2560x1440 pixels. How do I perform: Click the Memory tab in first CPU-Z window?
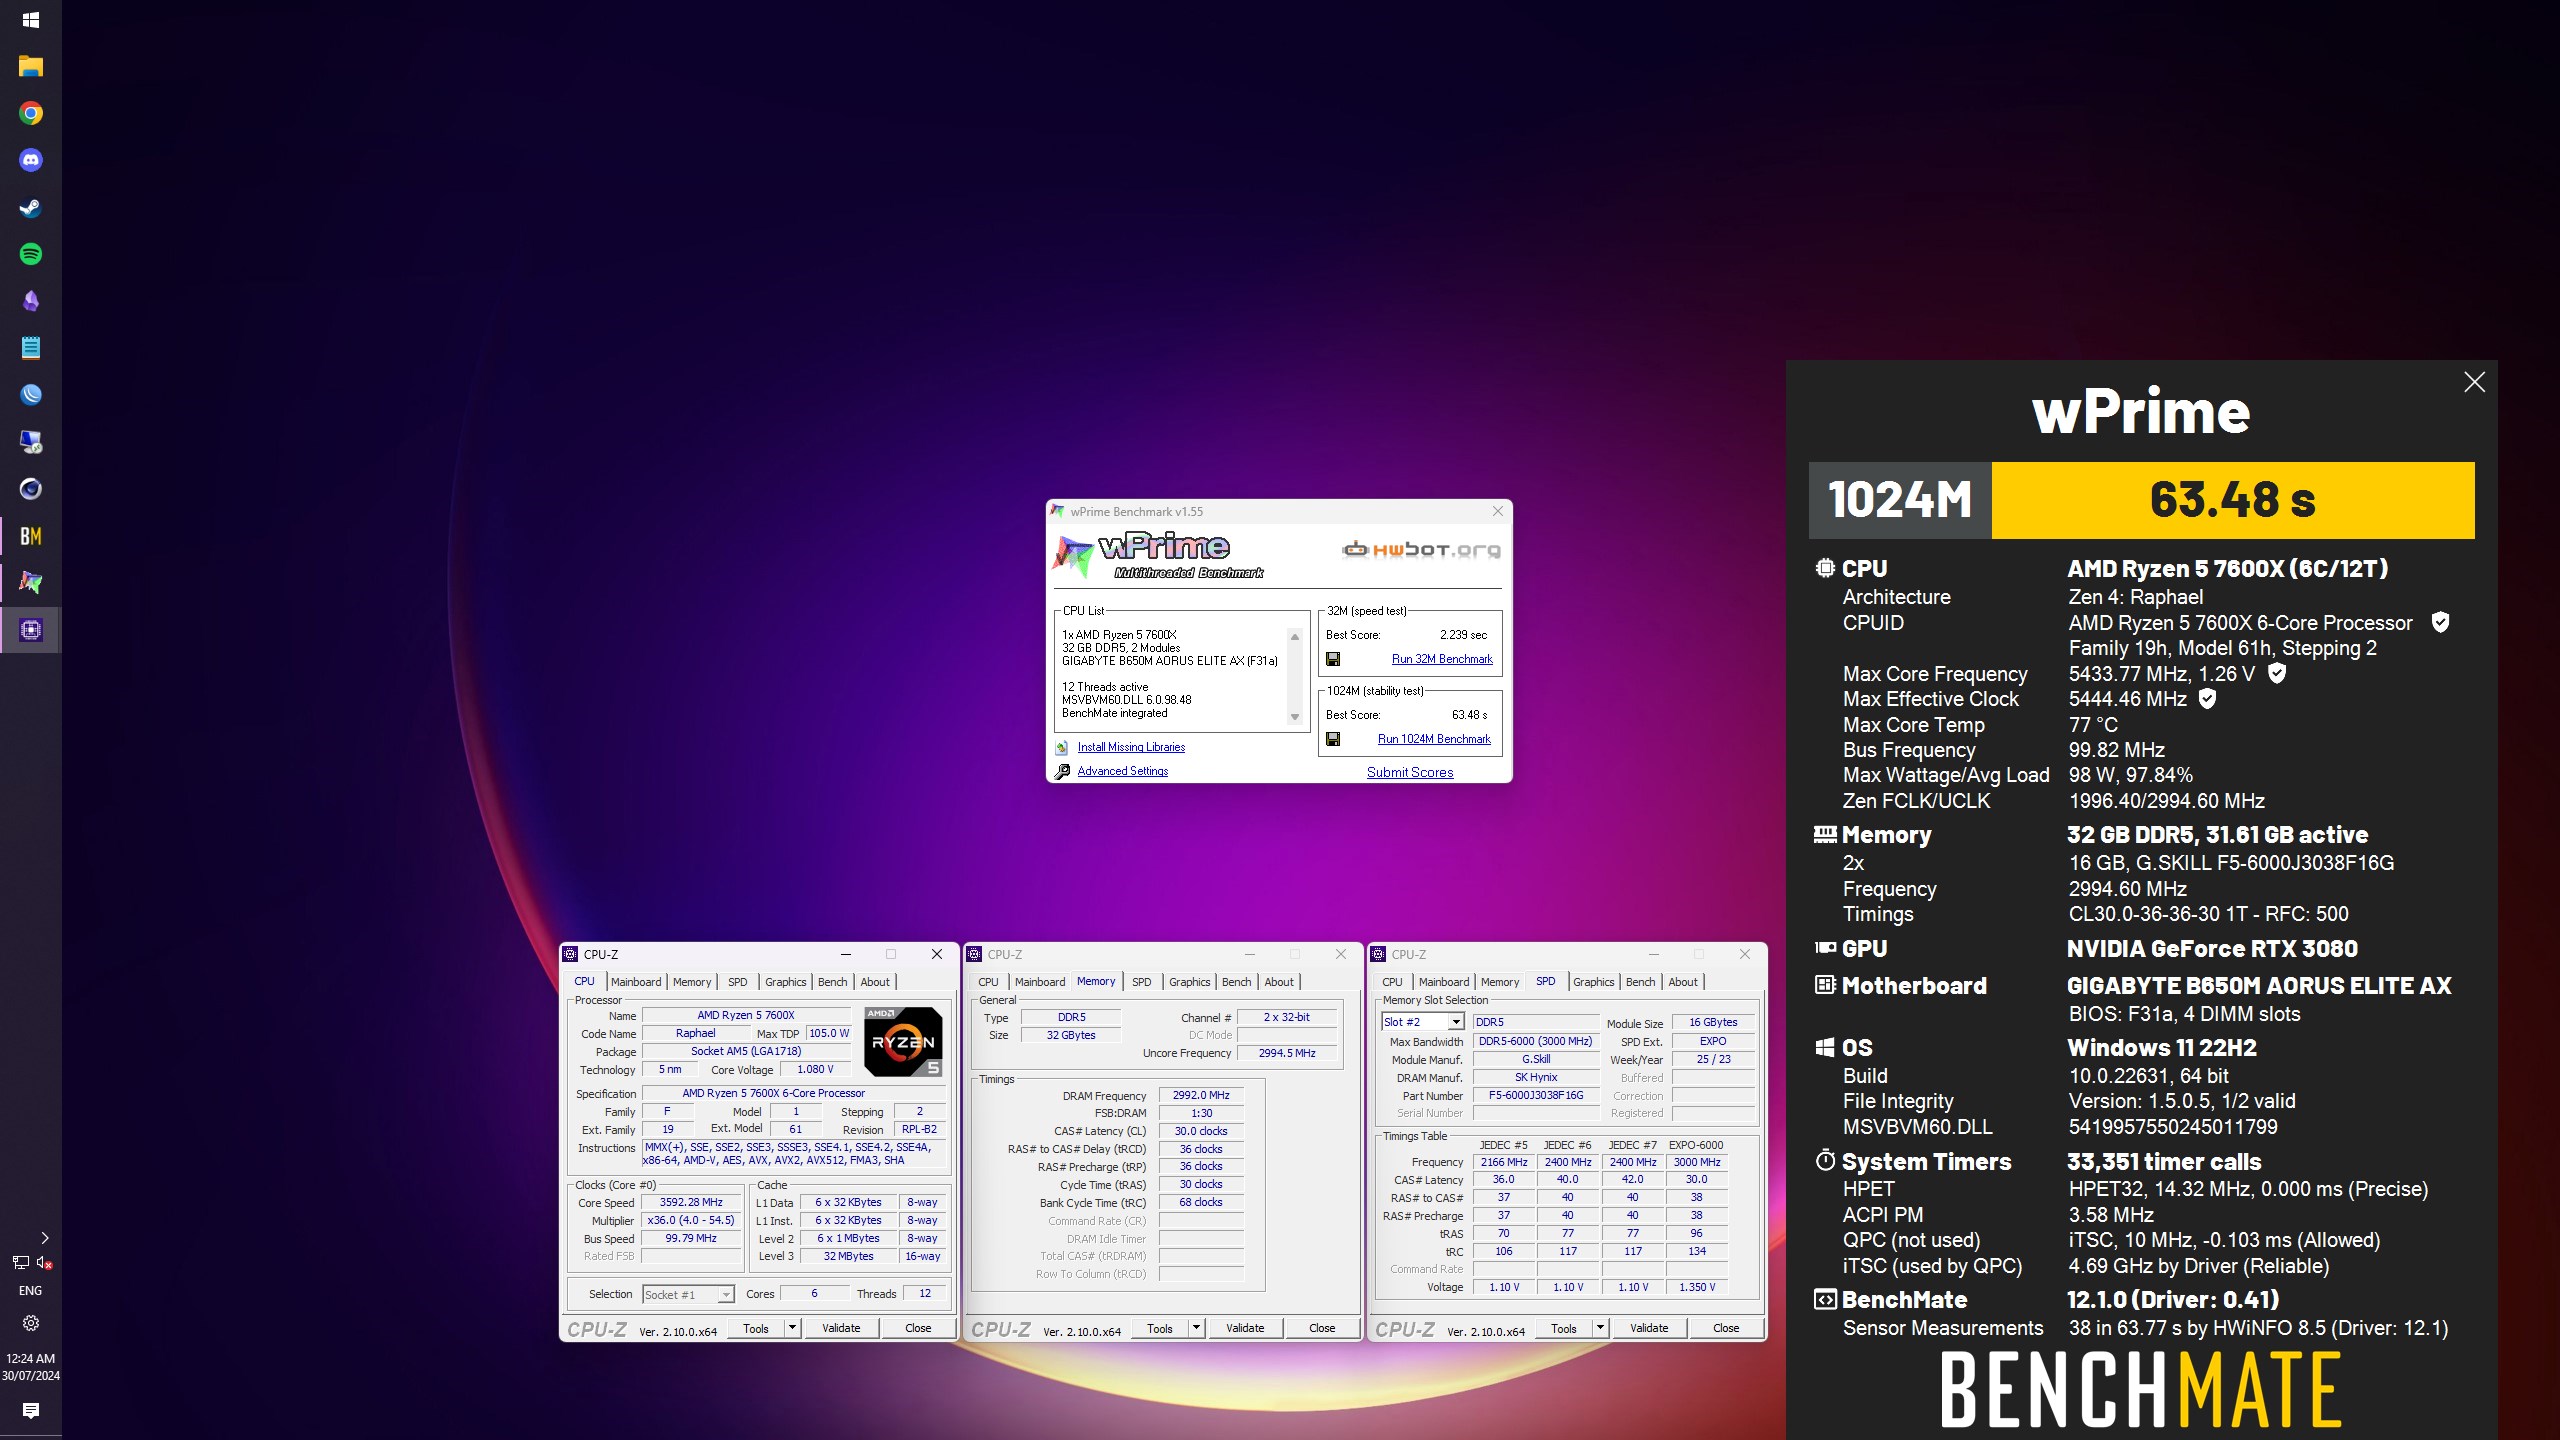[692, 982]
